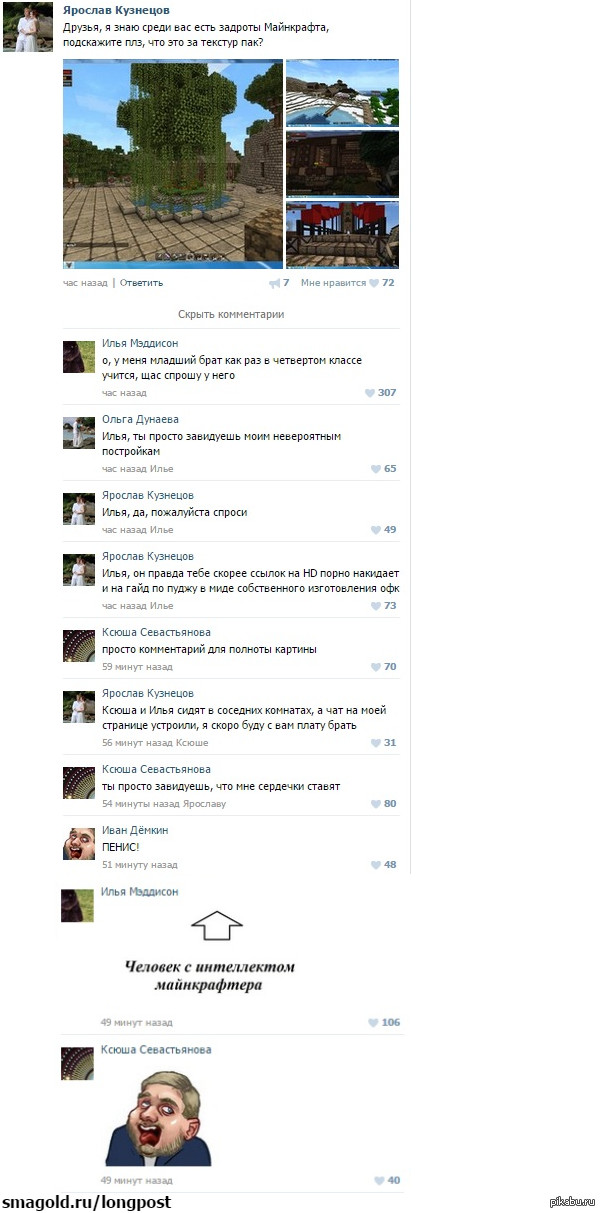This screenshot has width=600, height=1213.
Task: Collapse comments via Скрыть комментарии
Action: 231,314
